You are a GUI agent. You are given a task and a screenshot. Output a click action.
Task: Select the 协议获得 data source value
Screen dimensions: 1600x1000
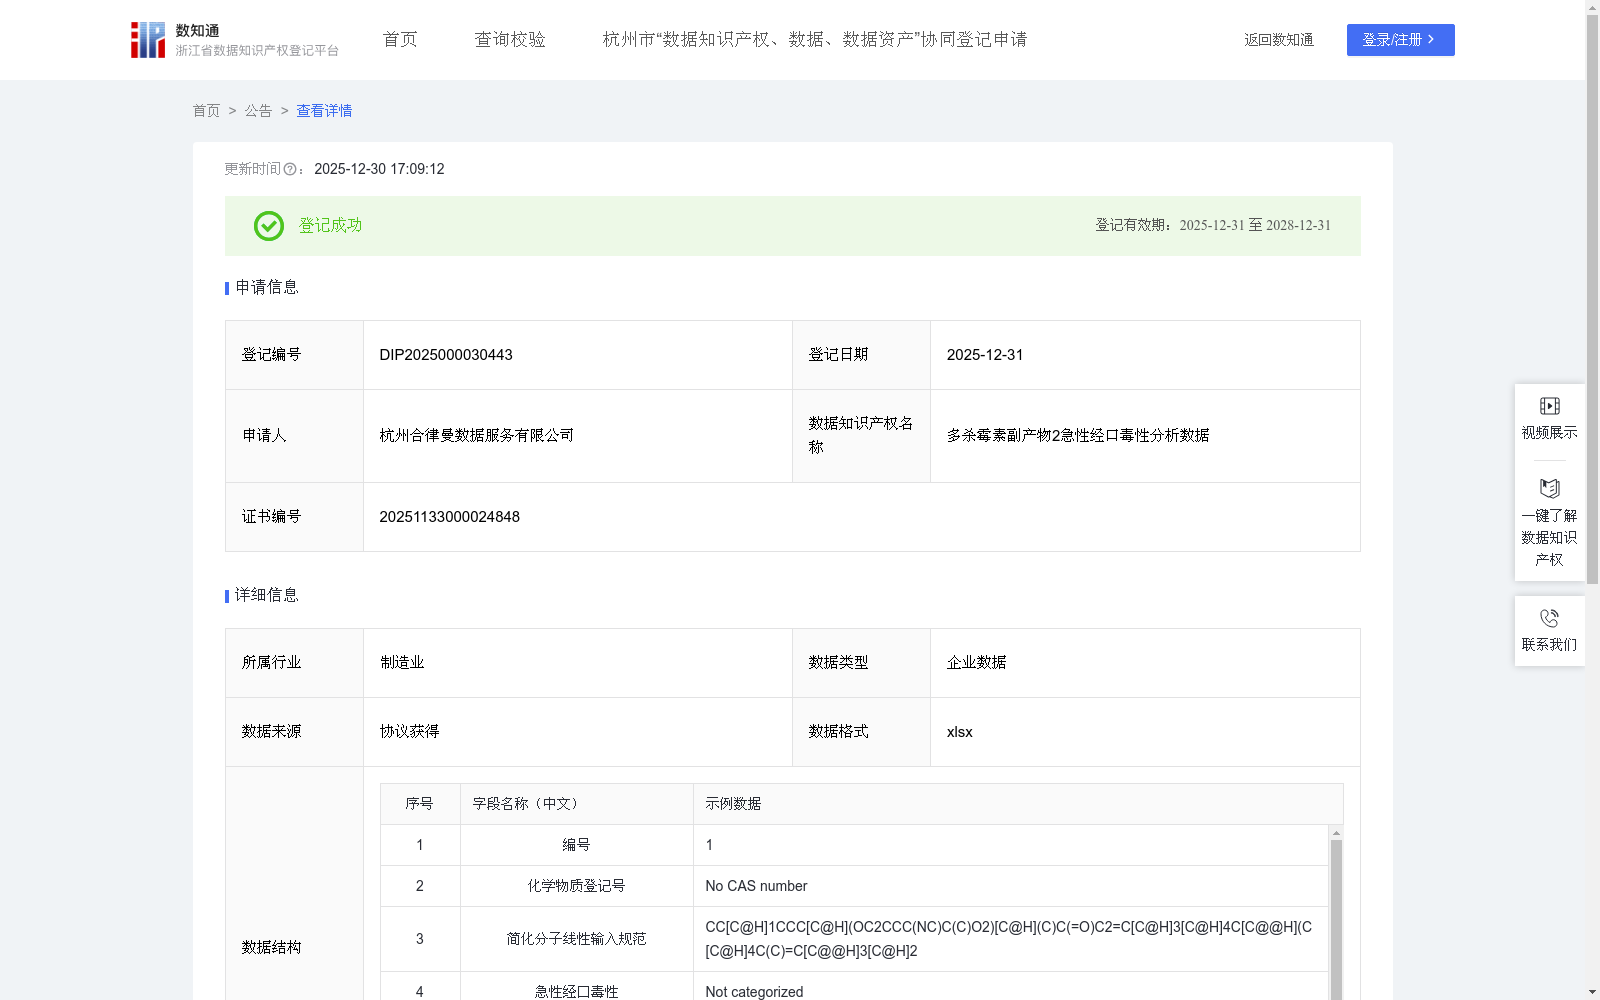click(409, 732)
